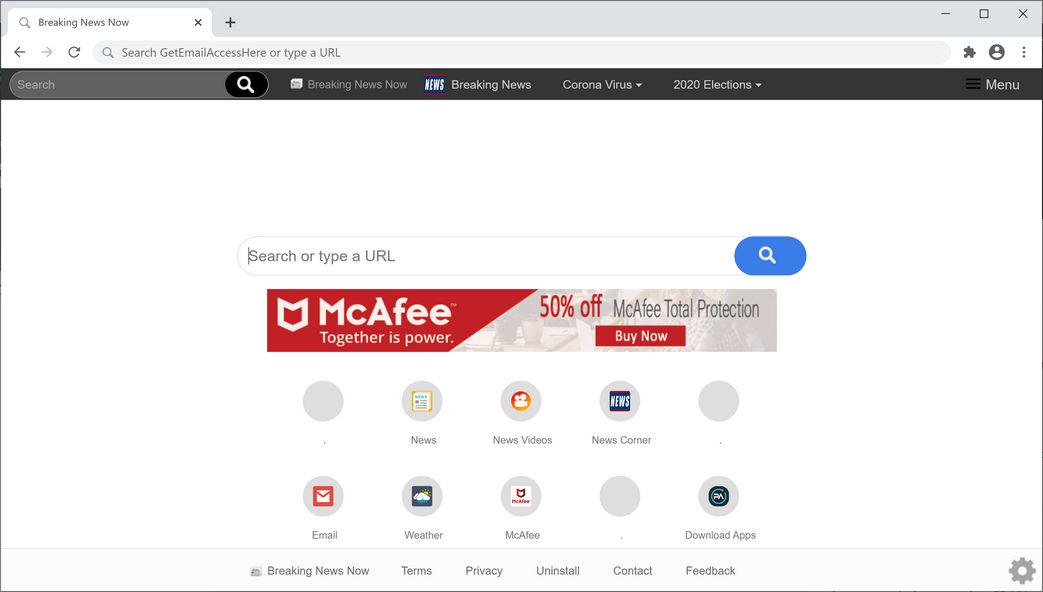Launch McAfee from its shortcut icon

pyautogui.click(x=521, y=495)
